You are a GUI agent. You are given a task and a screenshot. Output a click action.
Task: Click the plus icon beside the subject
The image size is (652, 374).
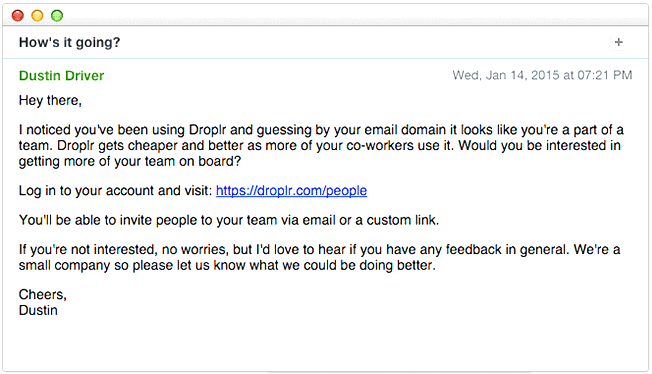[x=619, y=42]
